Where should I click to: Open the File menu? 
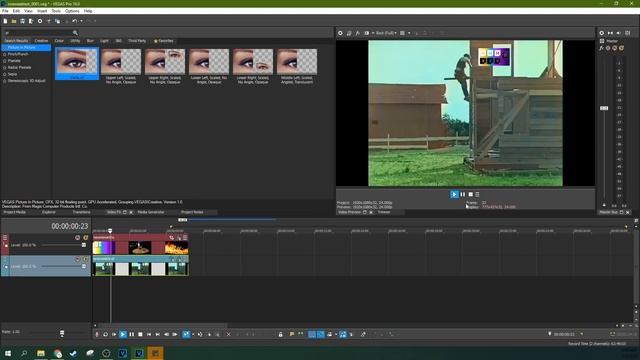pyautogui.click(x=5, y=11)
